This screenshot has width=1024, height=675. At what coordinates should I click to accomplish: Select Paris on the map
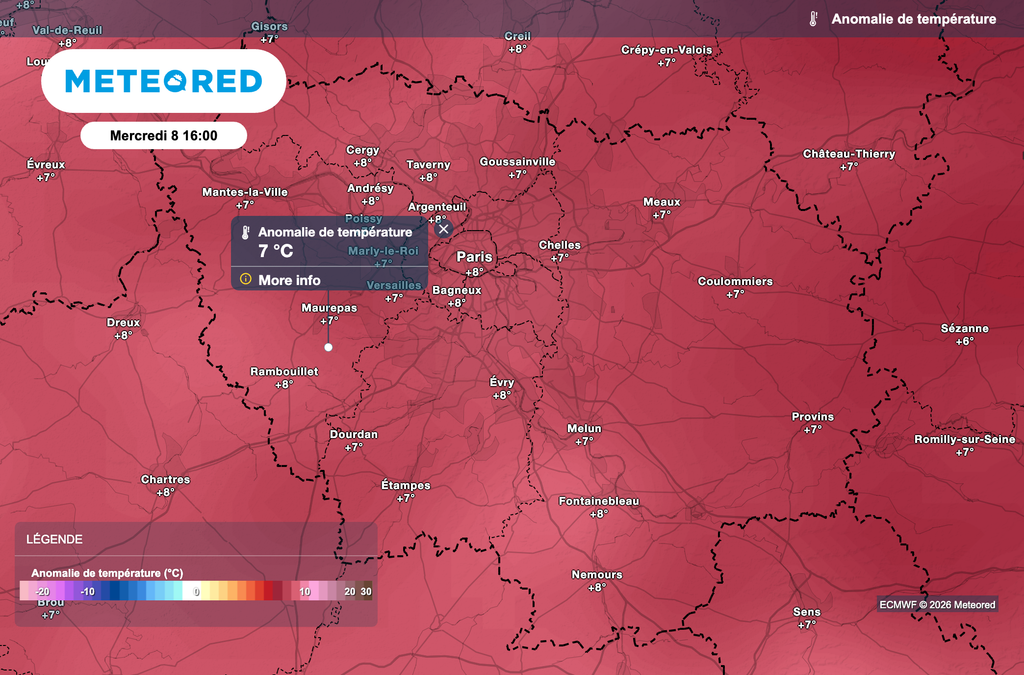[x=473, y=256]
